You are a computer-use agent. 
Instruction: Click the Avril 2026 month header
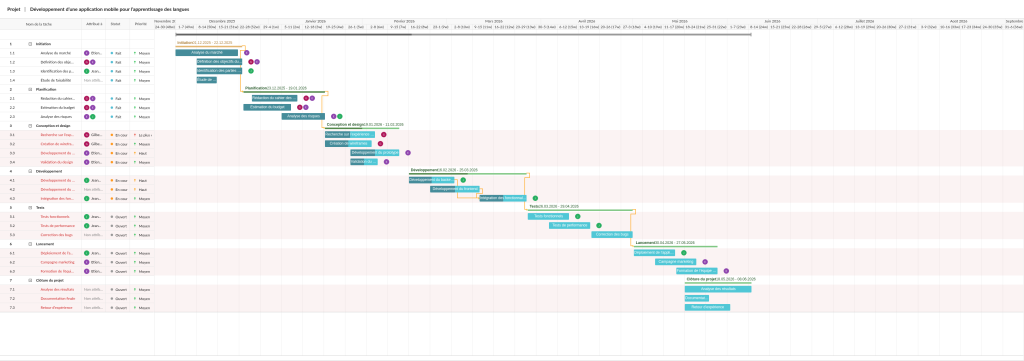click(586, 21)
